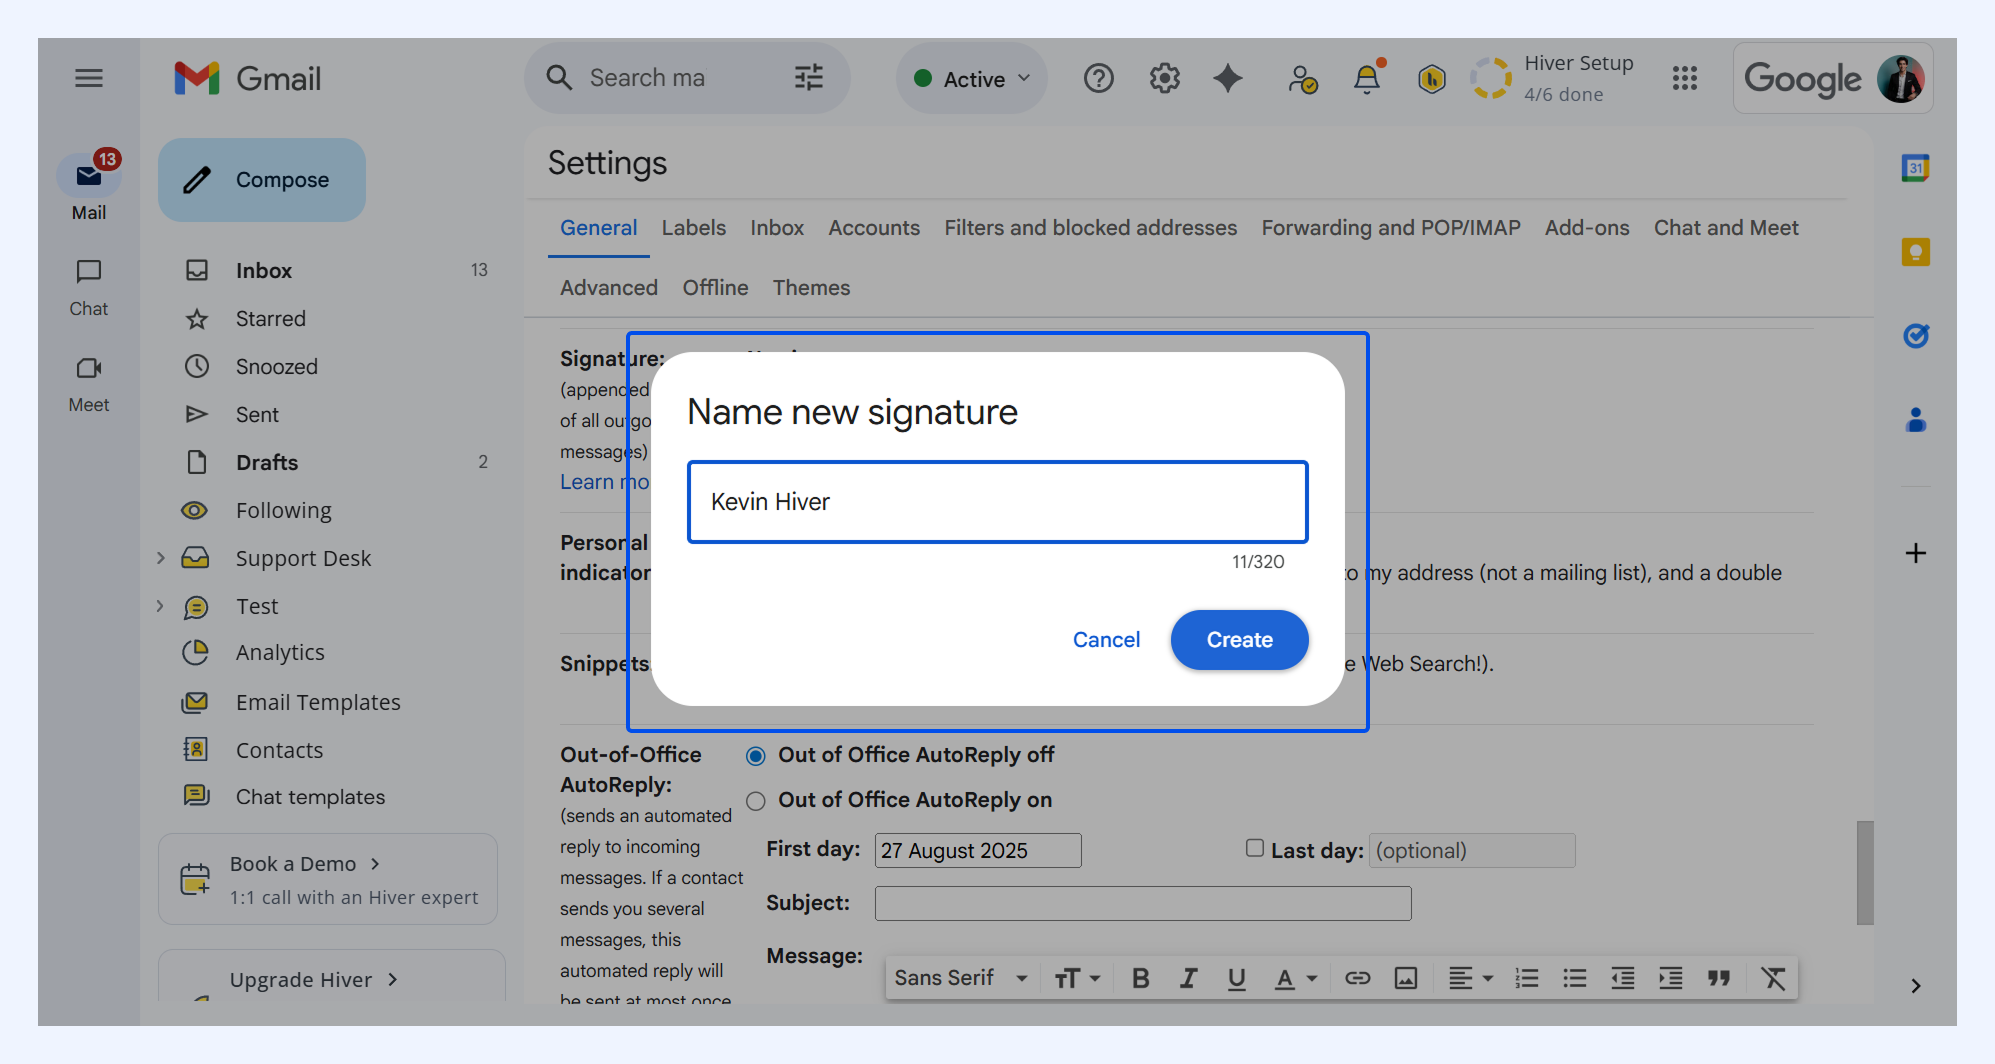1995x1064 pixels.
Task: Open the Hiver user status icon
Action: 1303,78
